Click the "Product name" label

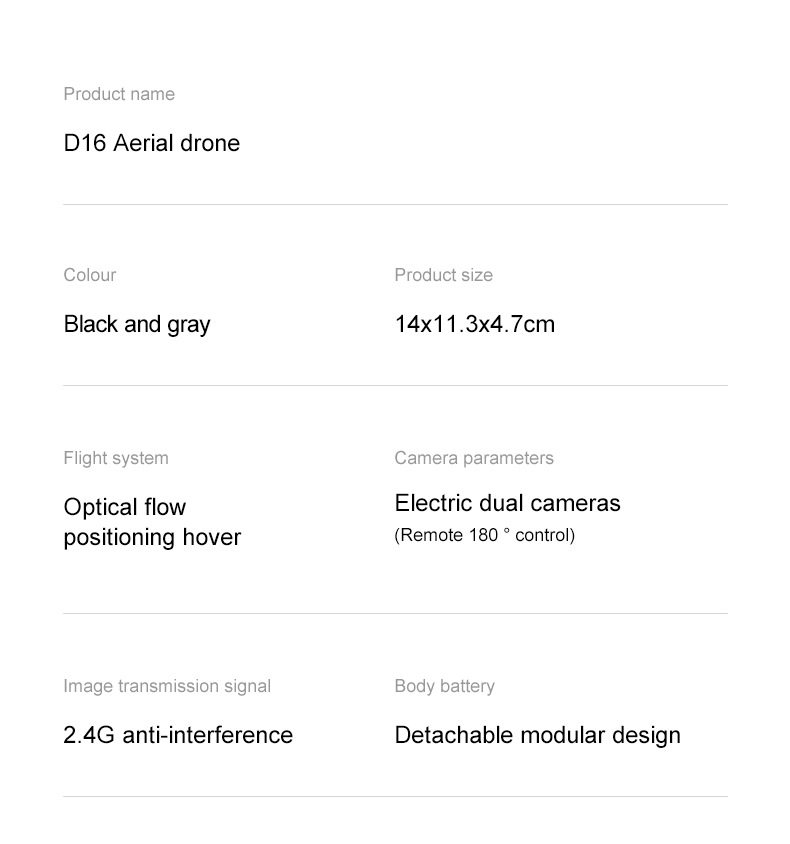(119, 94)
